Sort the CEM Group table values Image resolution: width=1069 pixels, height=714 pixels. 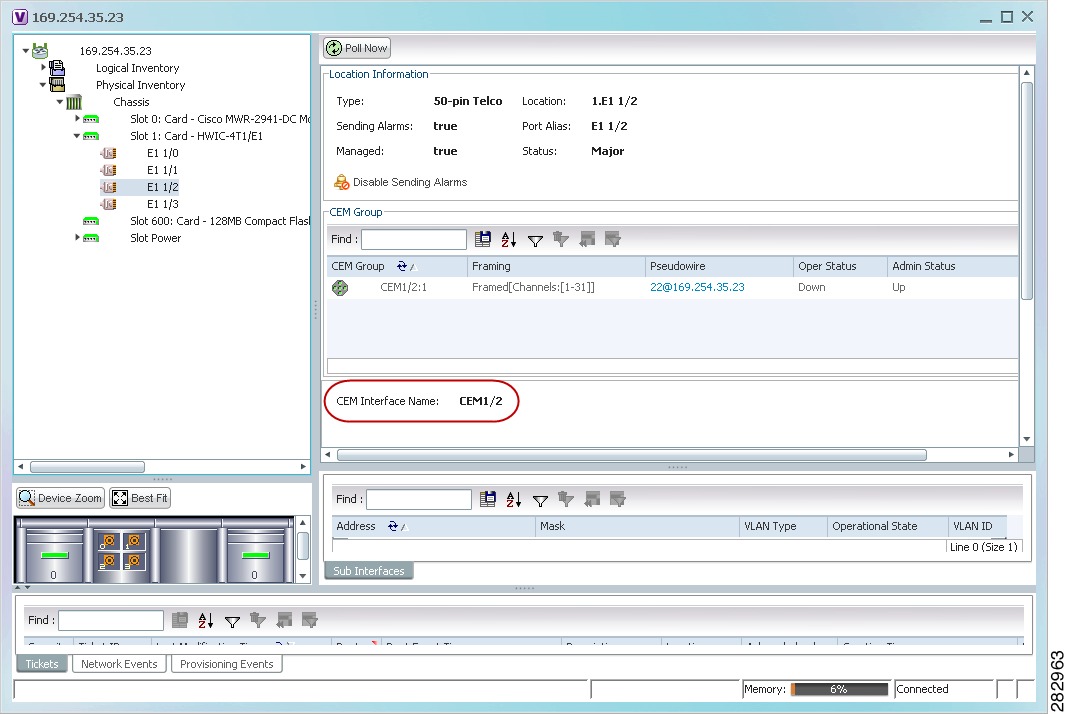(x=509, y=239)
